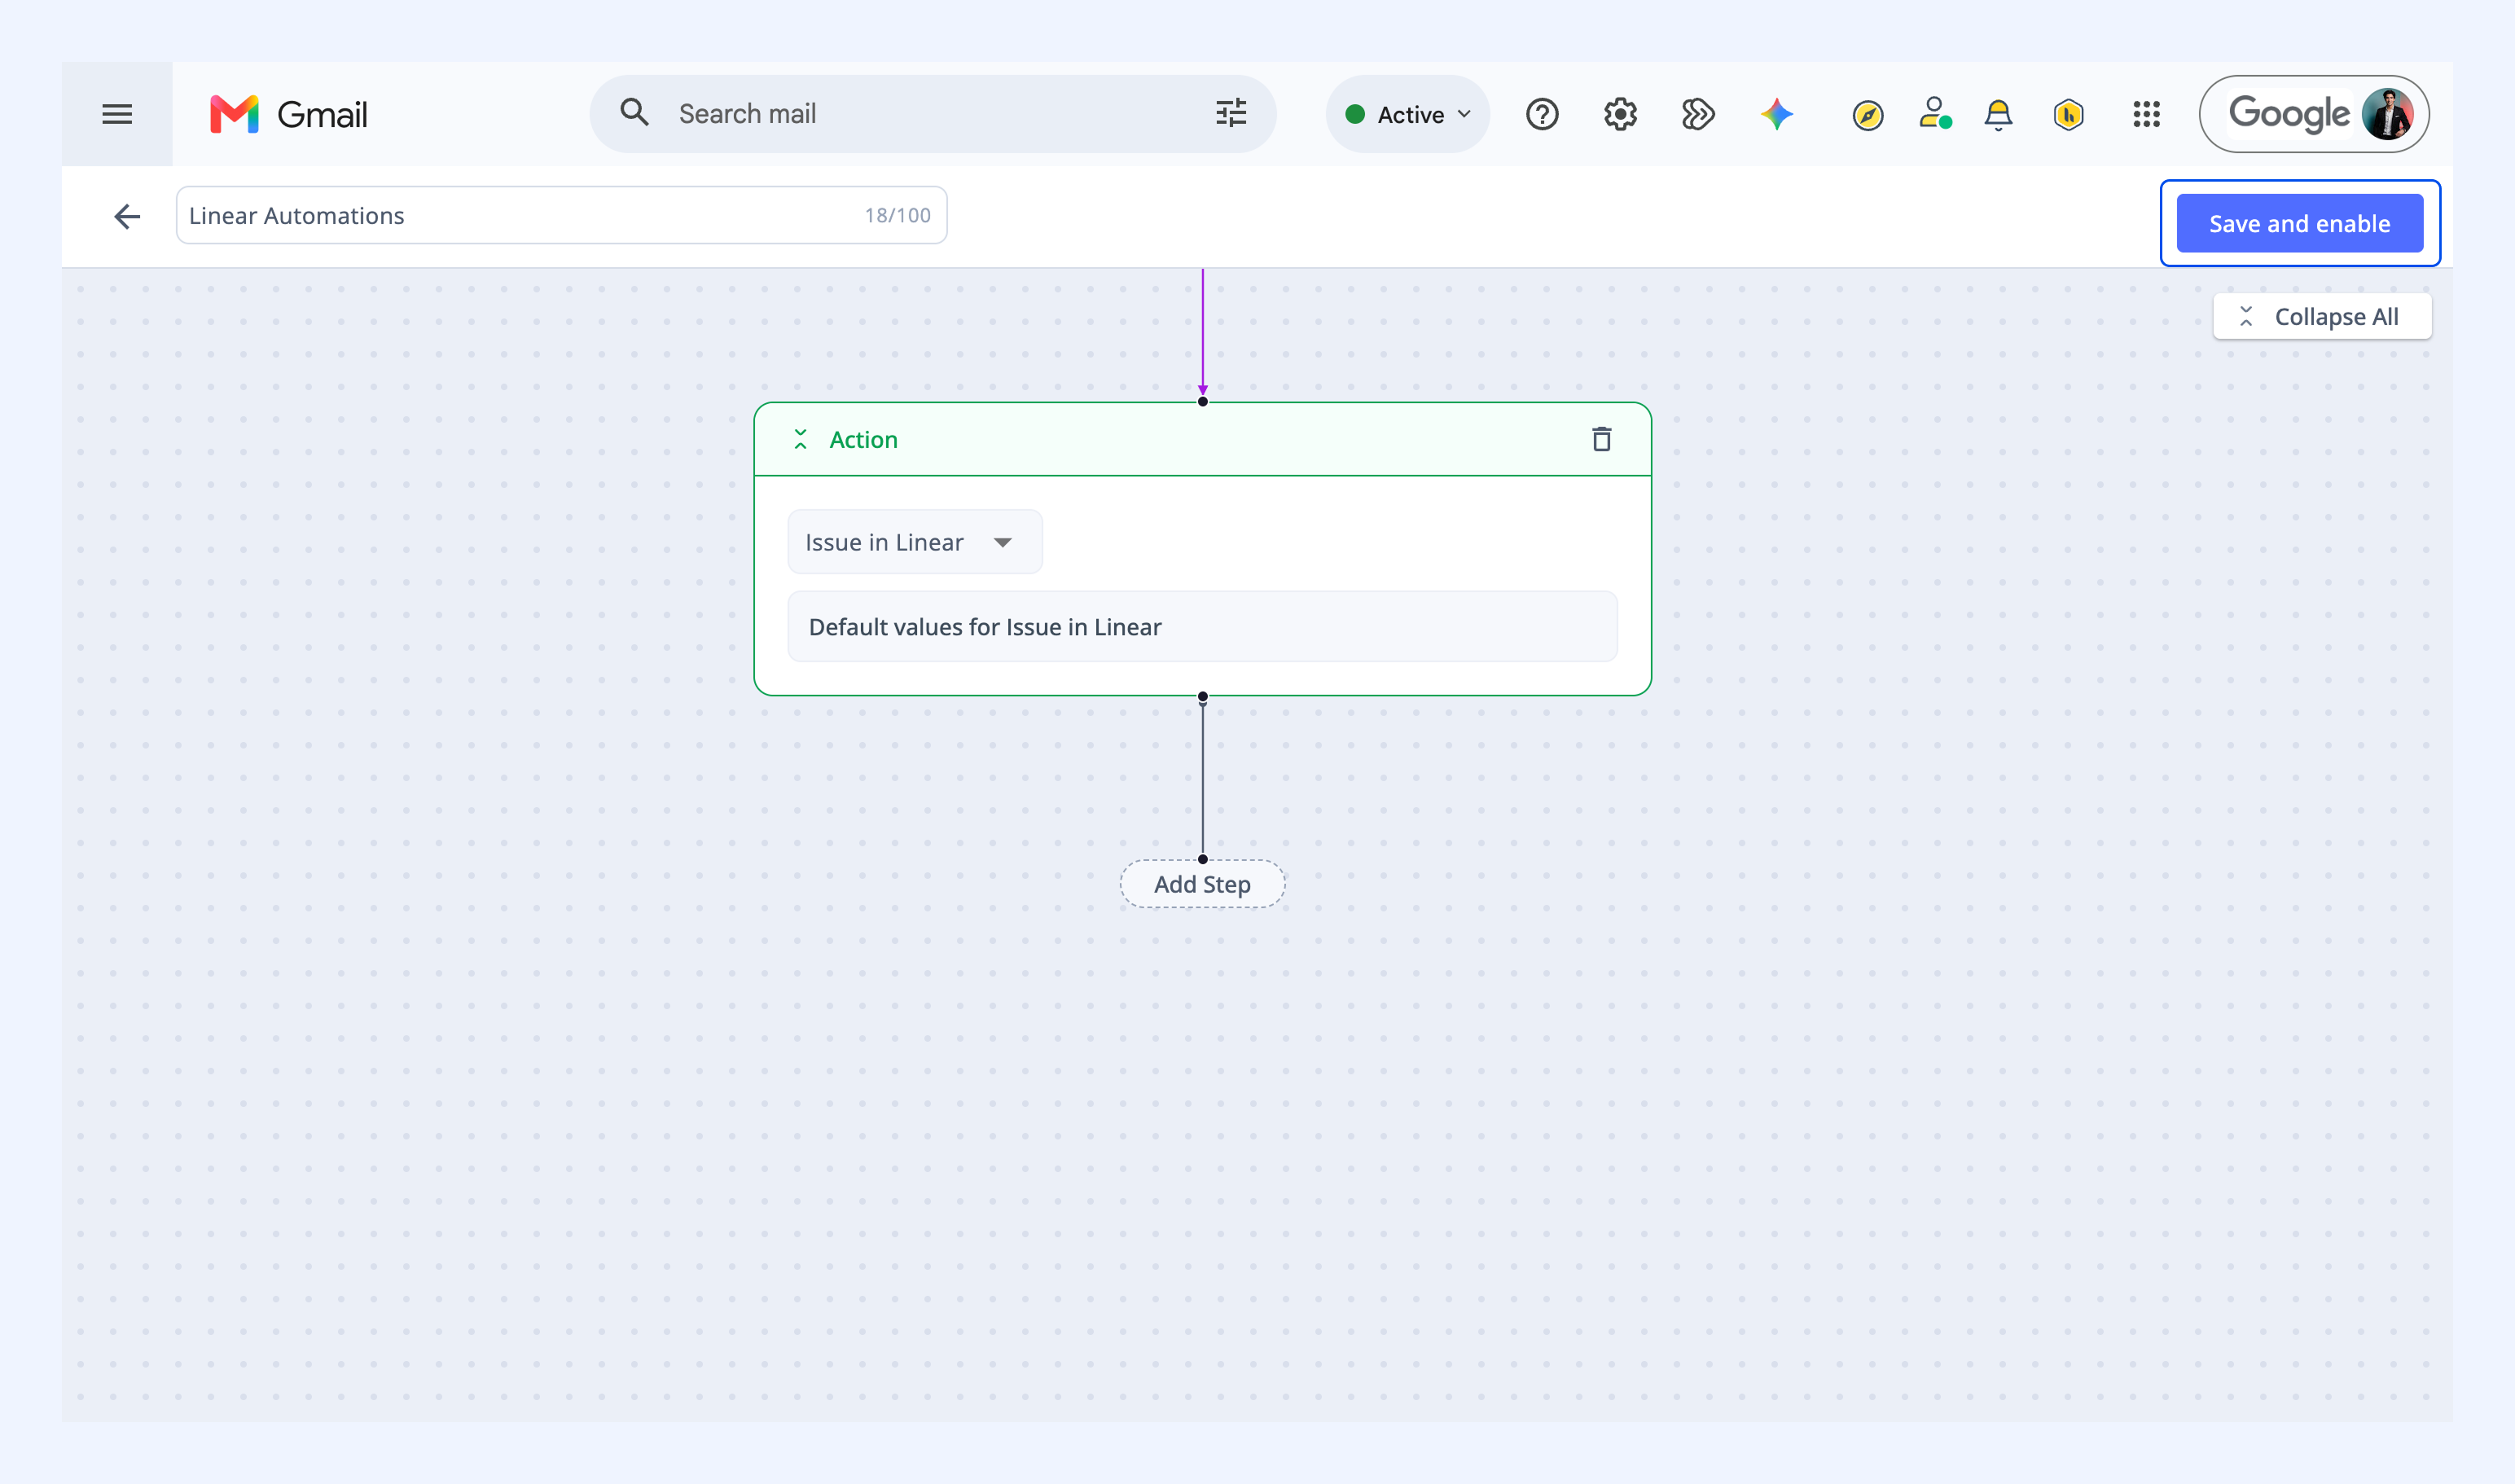
Task: Go back using the left arrow
Action: [127, 216]
